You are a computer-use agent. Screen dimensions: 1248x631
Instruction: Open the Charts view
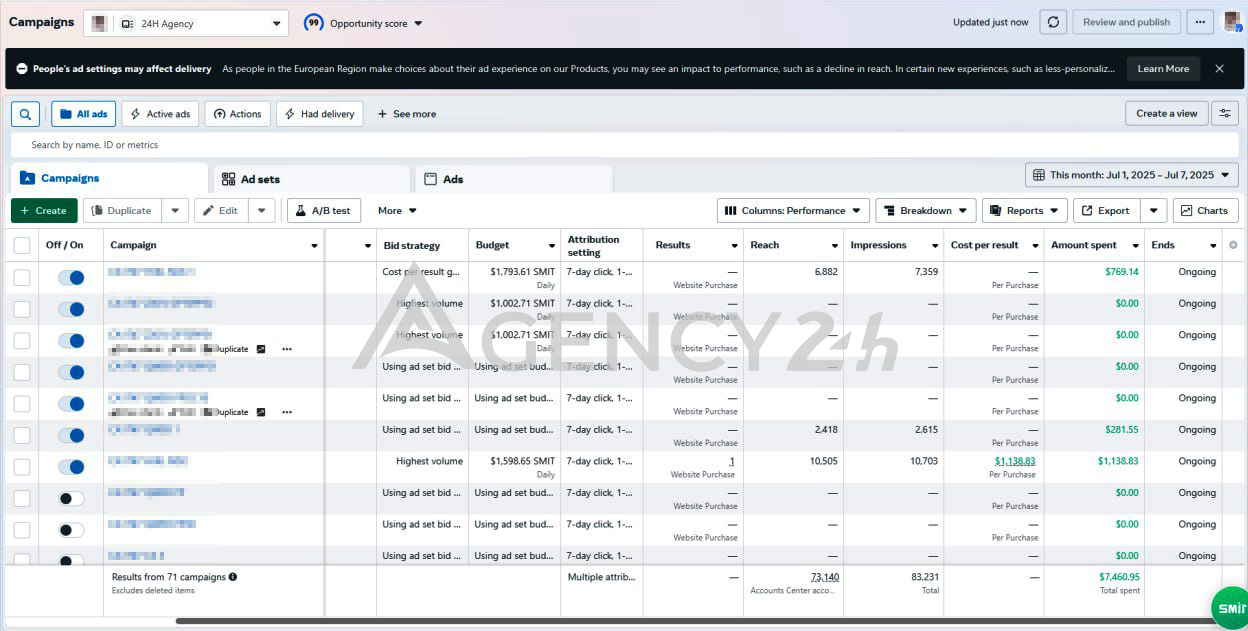click(x=1206, y=211)
